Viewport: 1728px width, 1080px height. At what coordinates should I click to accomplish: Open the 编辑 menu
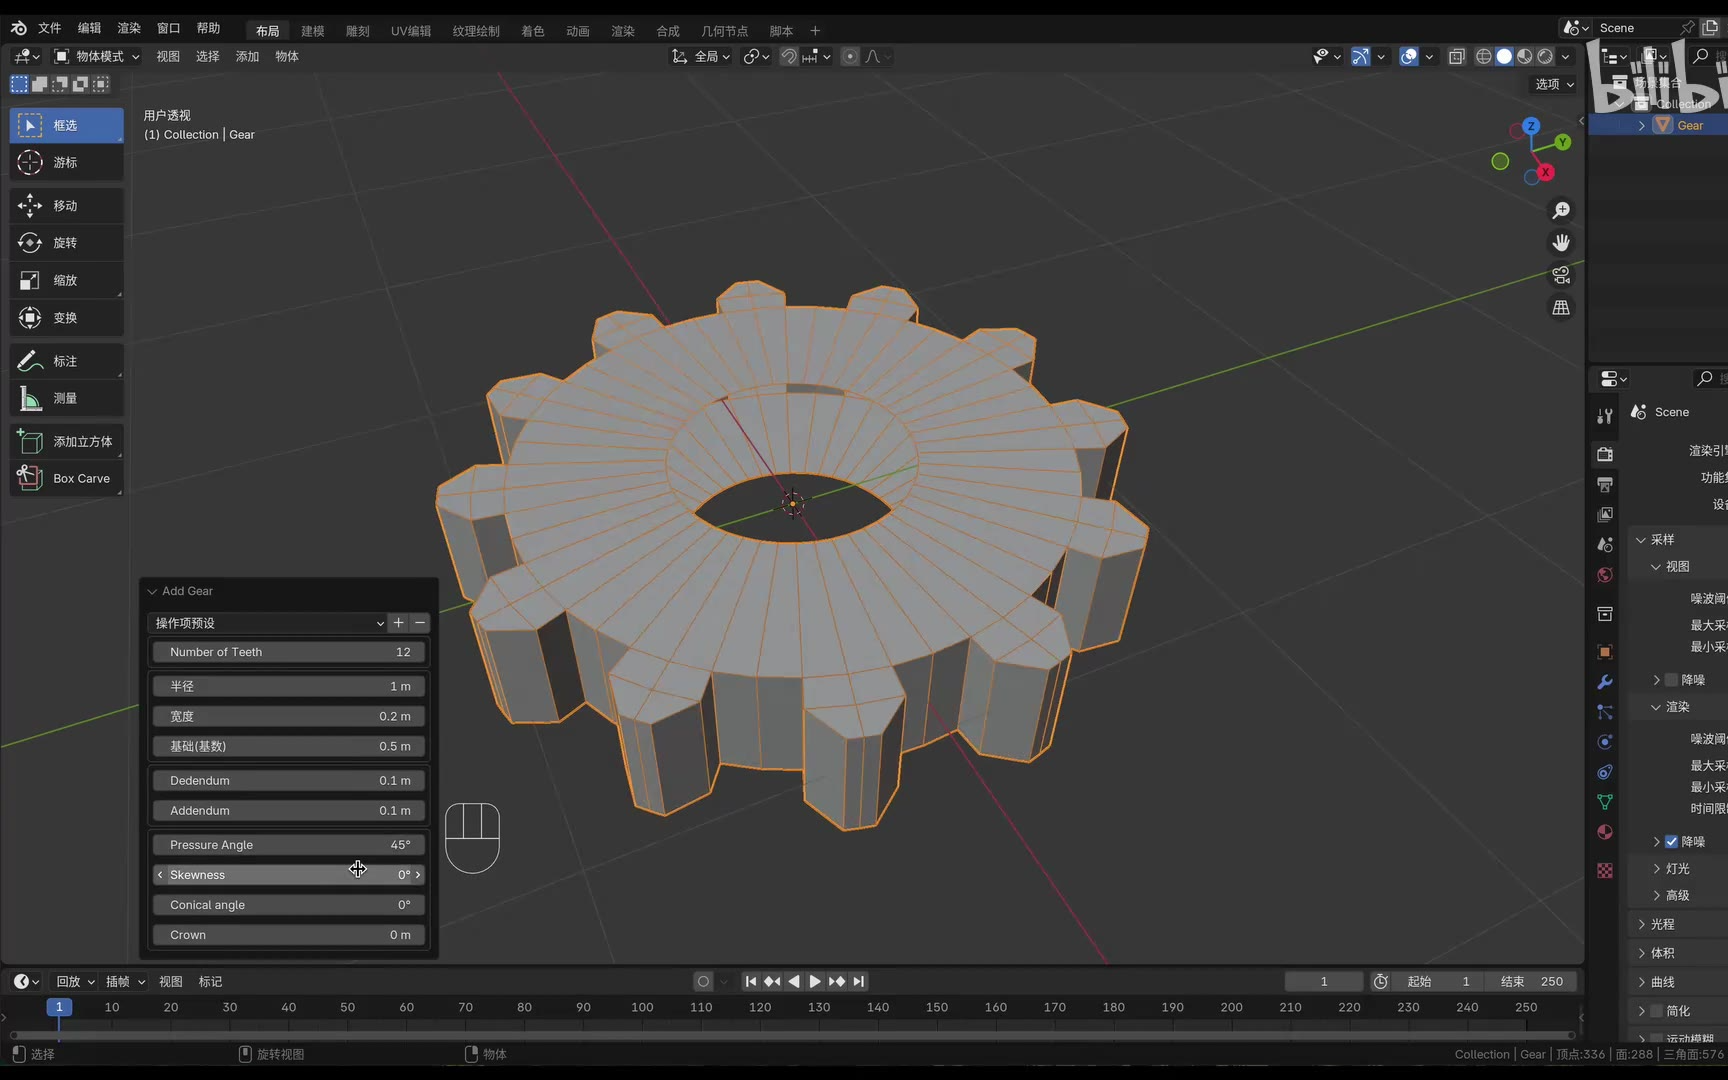(x=90, y=28)
